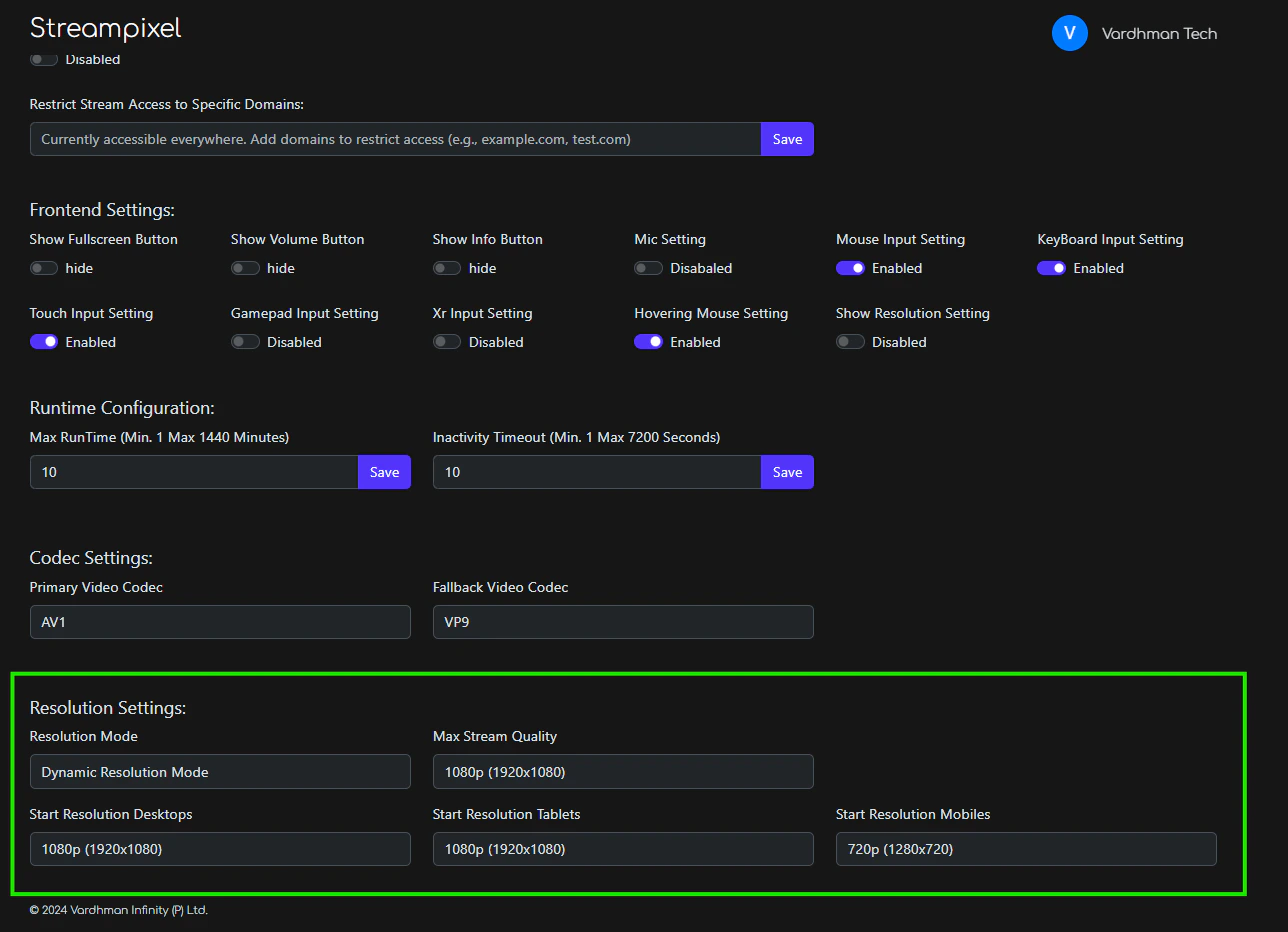Enable the Xr Input Setting switch

click(447, 342)
